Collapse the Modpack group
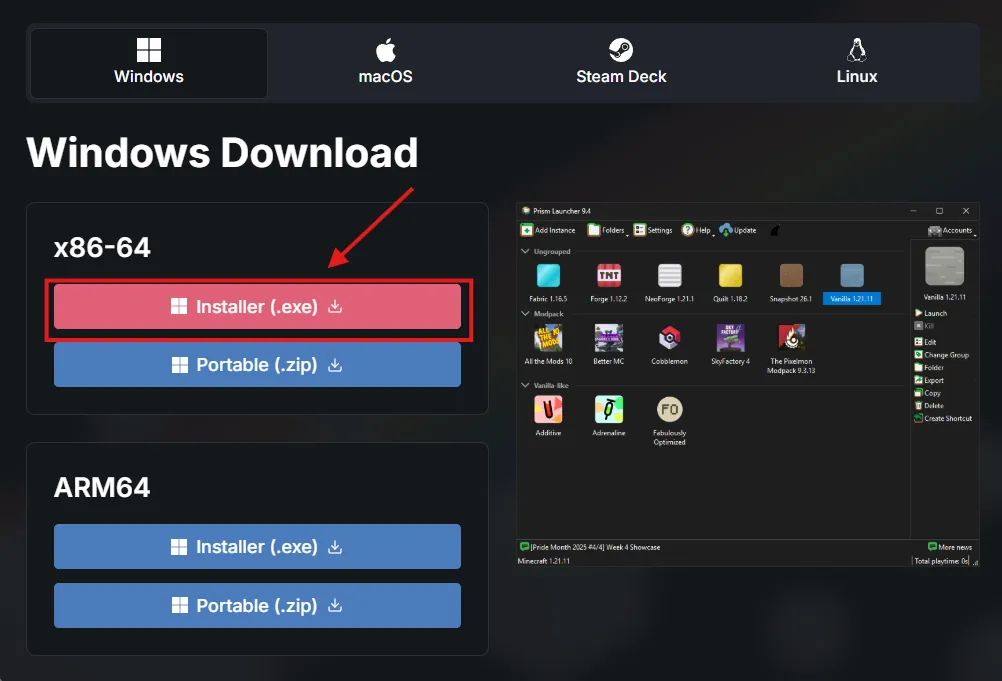This screenshot has width=1002, height=681. (526, 314)
